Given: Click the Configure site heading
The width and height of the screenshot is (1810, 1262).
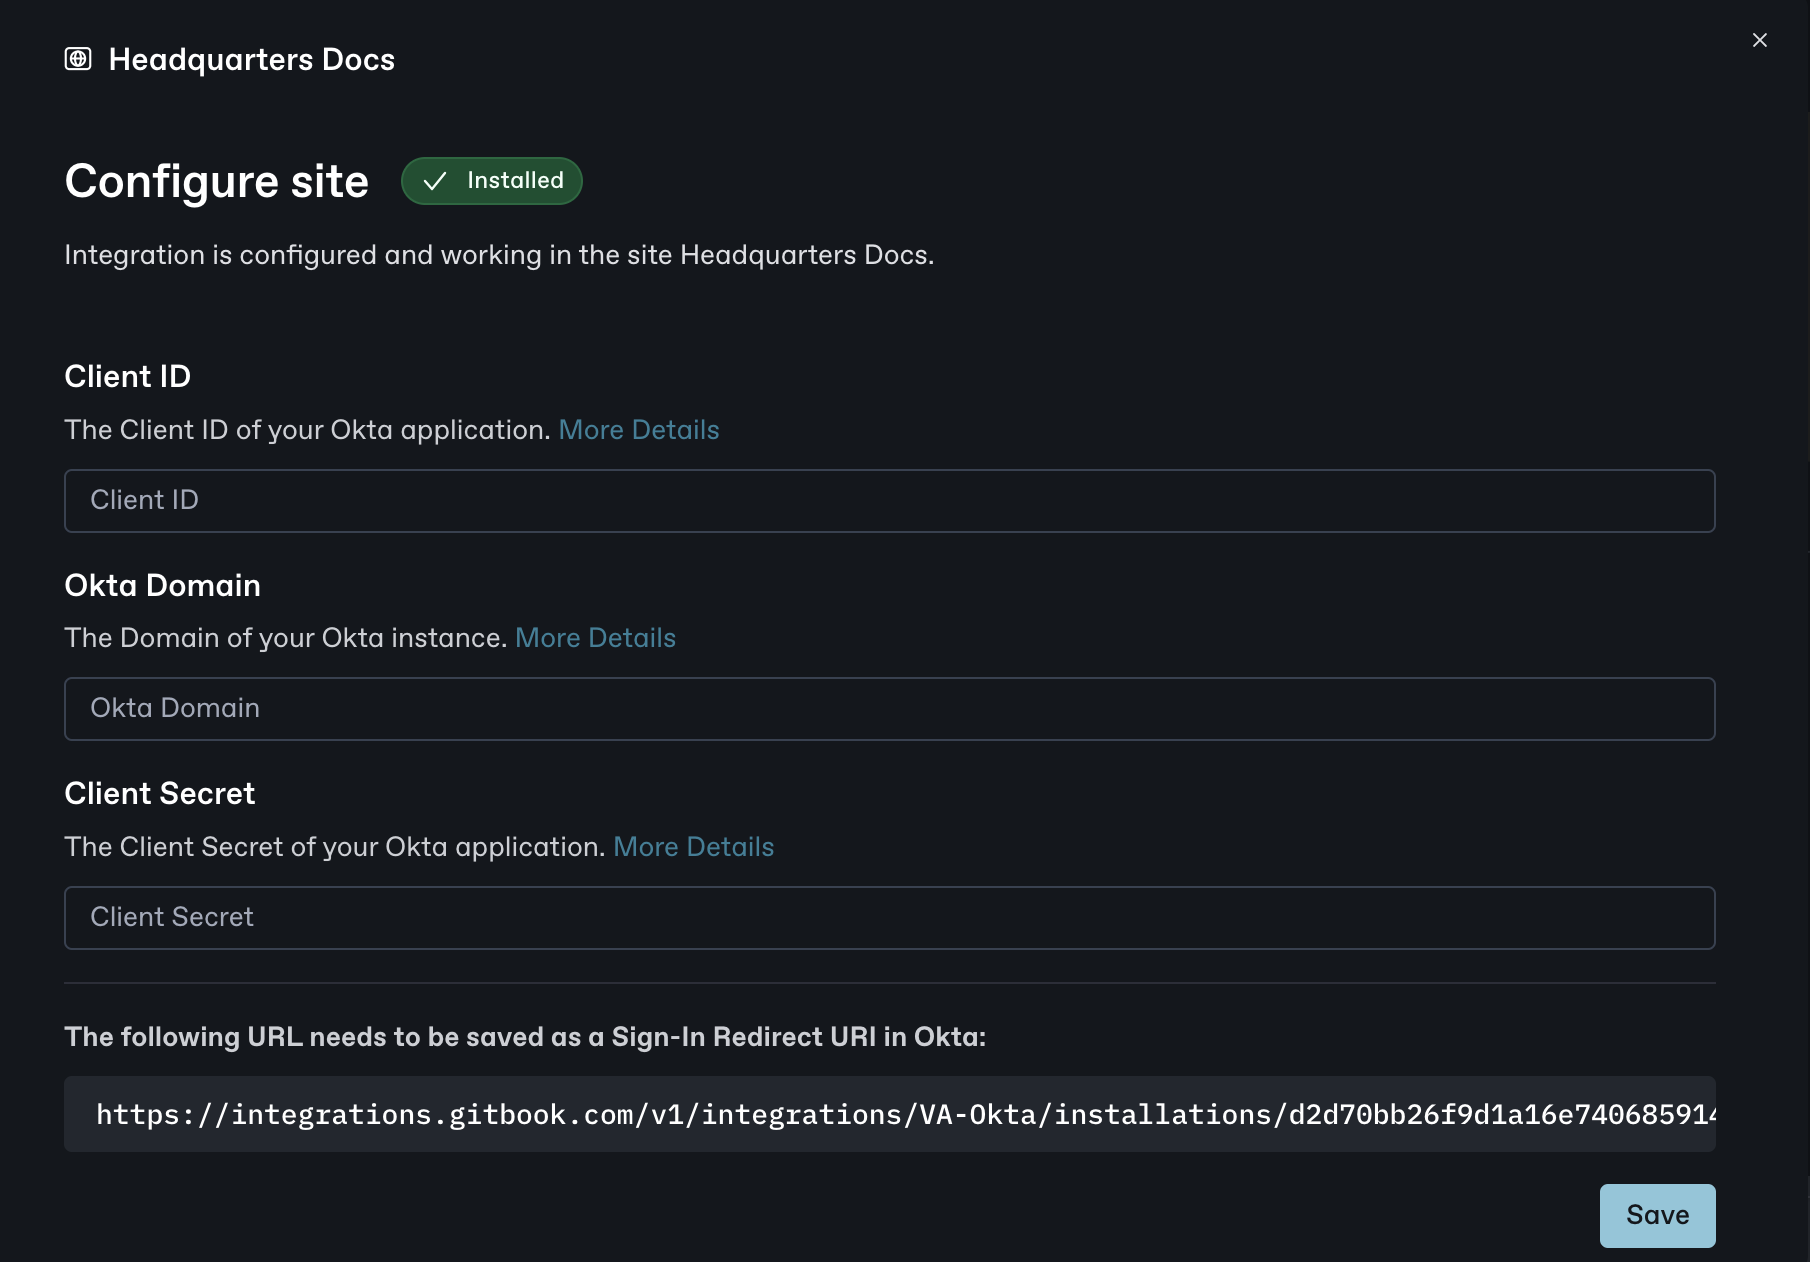Looking at the screenshot, I should click(216, 181).
